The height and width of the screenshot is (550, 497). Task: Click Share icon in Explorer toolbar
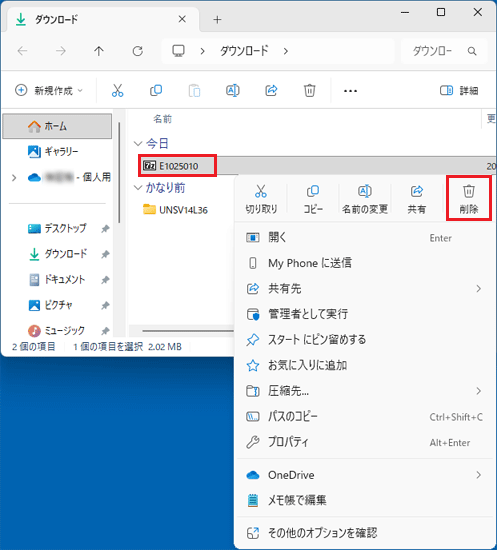[271, 90]
